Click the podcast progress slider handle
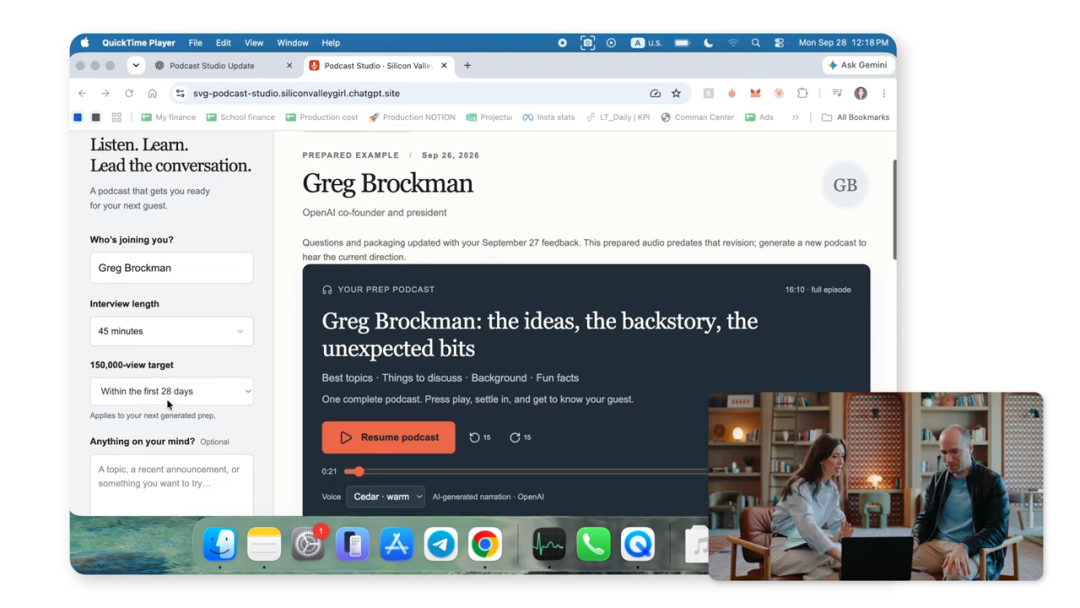Viewport: 1080px width, 608px height. pos(359,471)
